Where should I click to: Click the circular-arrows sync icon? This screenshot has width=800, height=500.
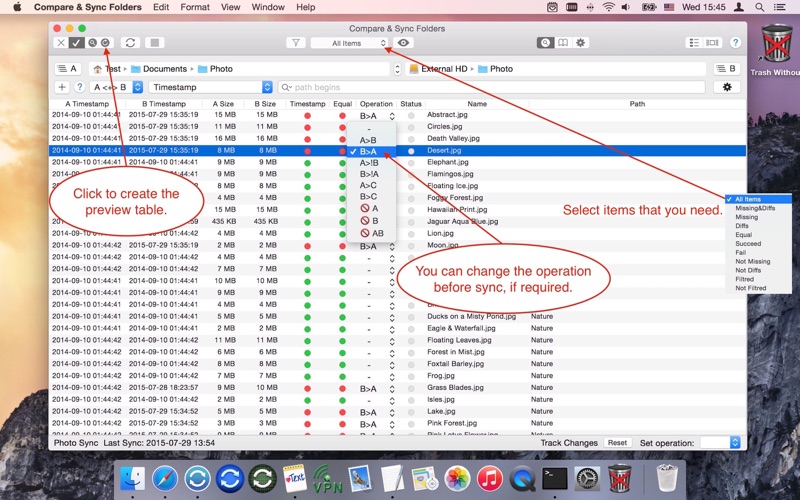130,43
